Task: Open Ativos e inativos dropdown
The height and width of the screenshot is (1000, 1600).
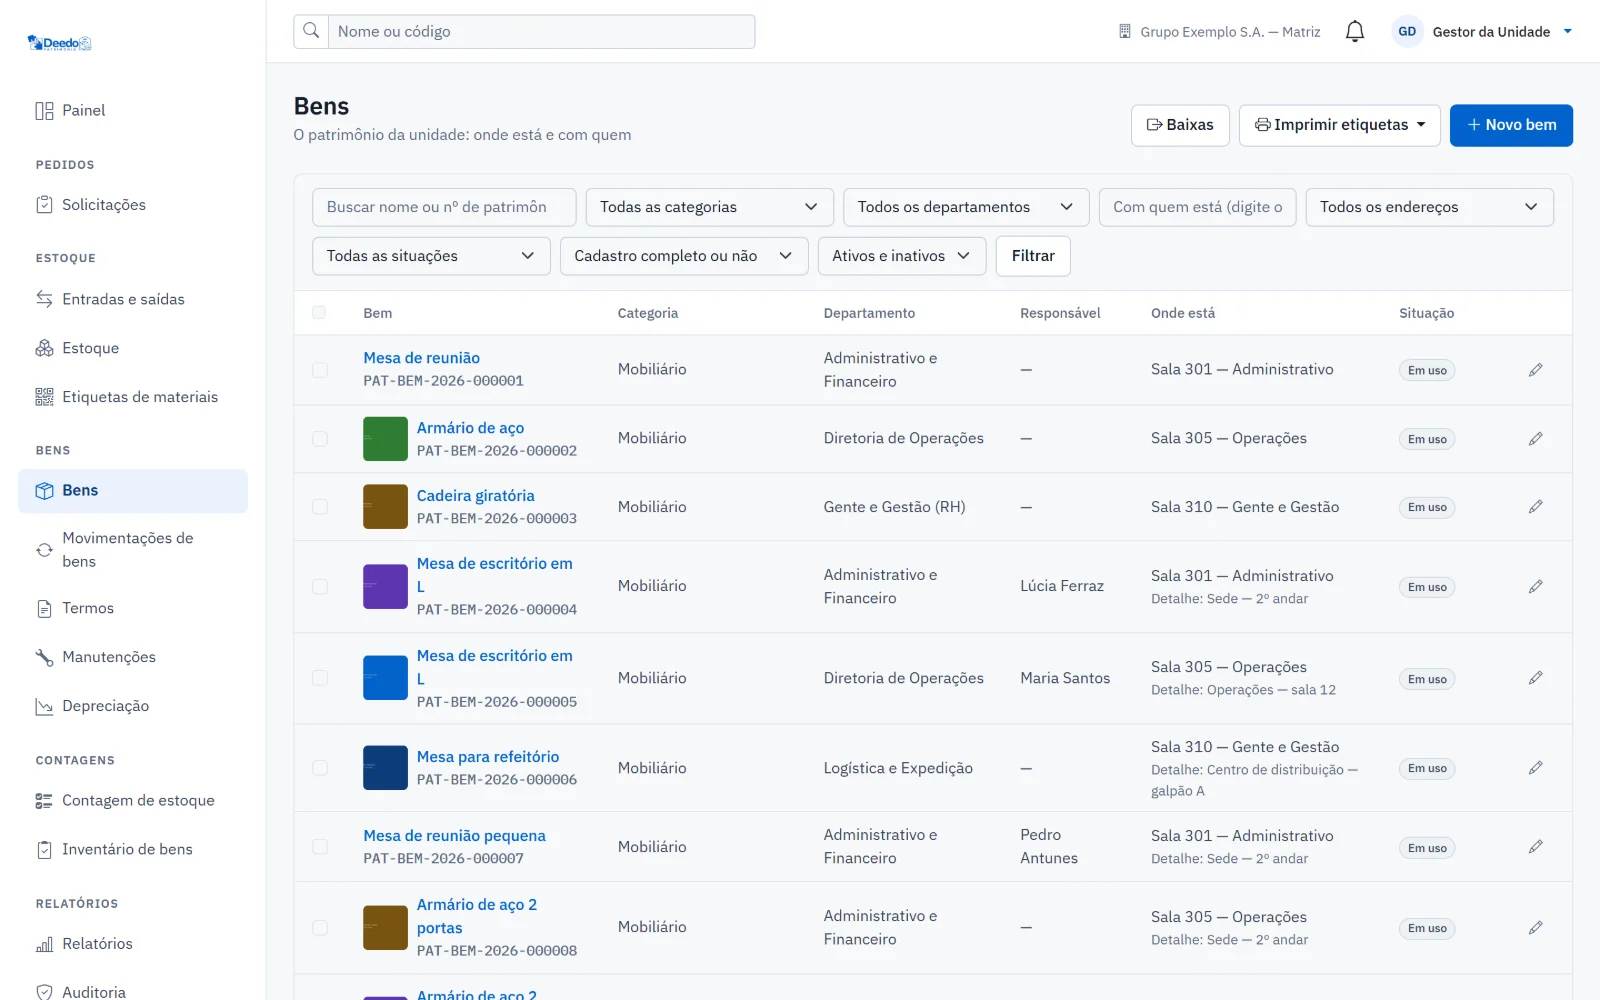Action: 902,256
